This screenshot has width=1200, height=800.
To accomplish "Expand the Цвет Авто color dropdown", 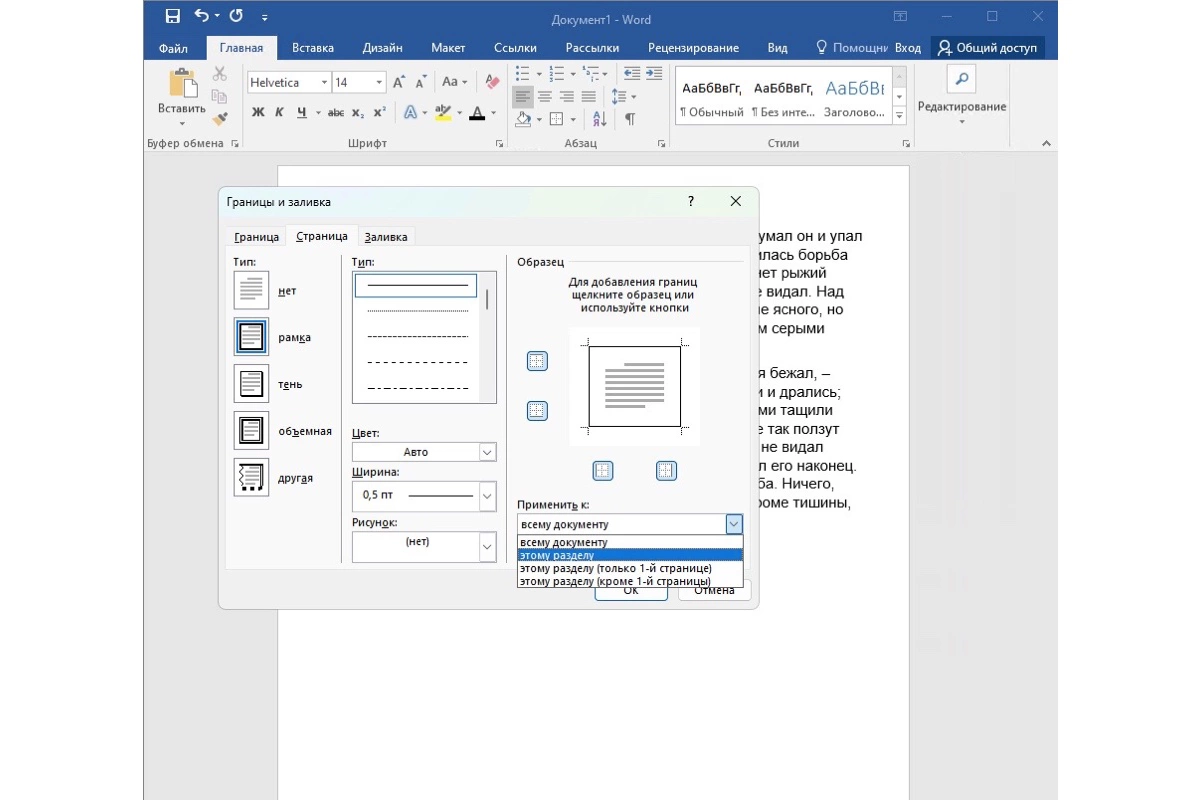I will pyautogui.click(x=487, y=452).
